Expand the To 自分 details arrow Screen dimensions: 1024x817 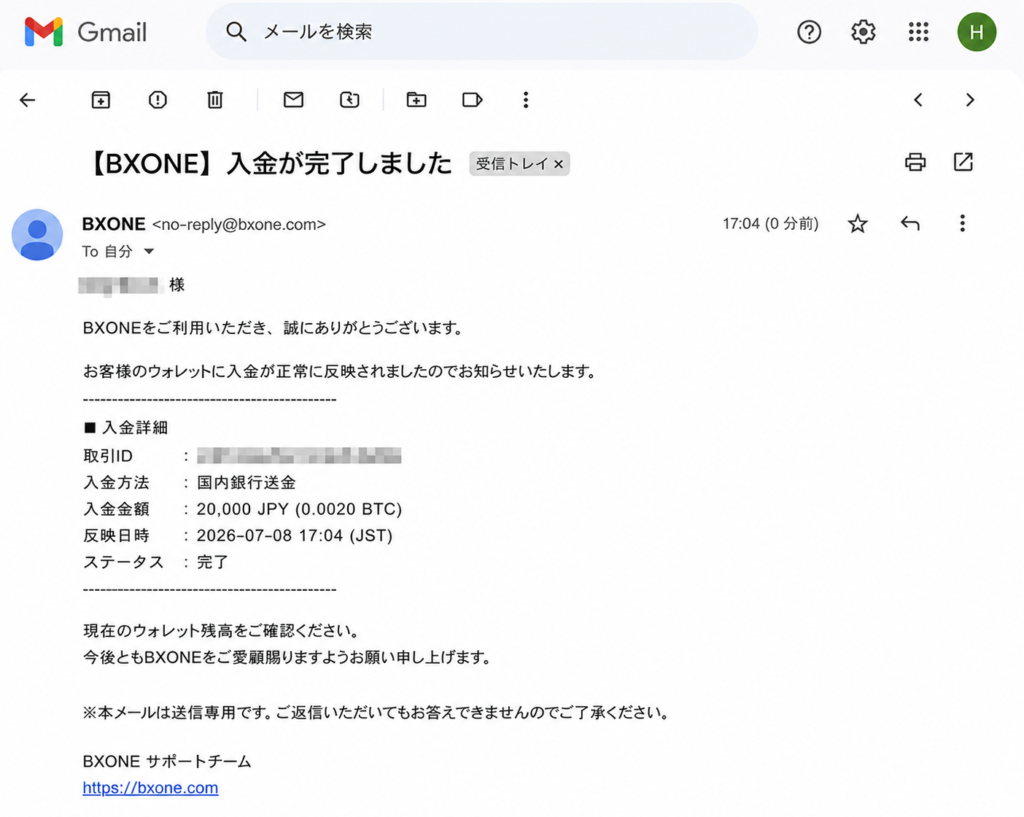point(149,251)
